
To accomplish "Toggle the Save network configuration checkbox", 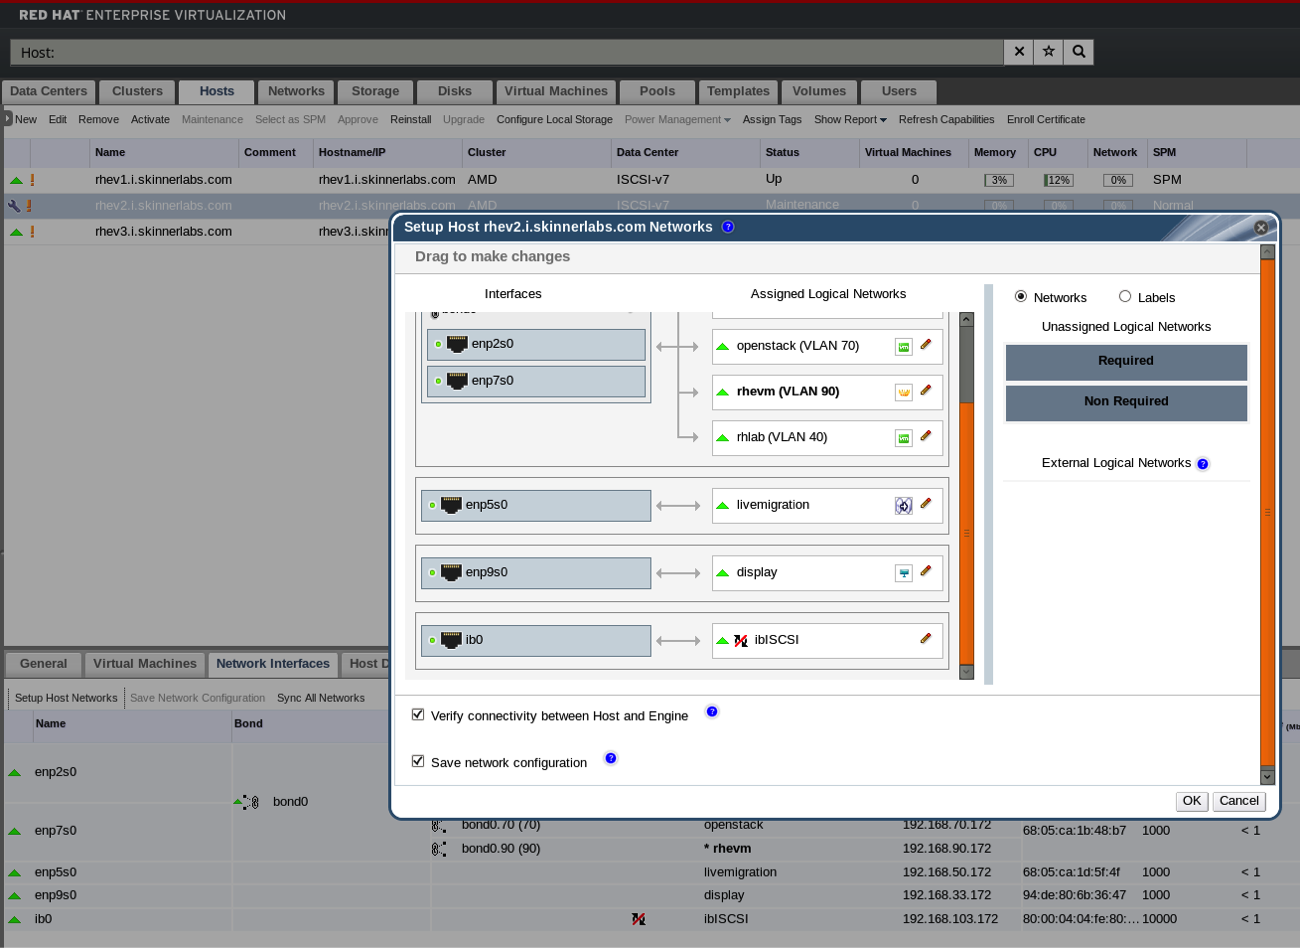I will click(x=418, y=762).
